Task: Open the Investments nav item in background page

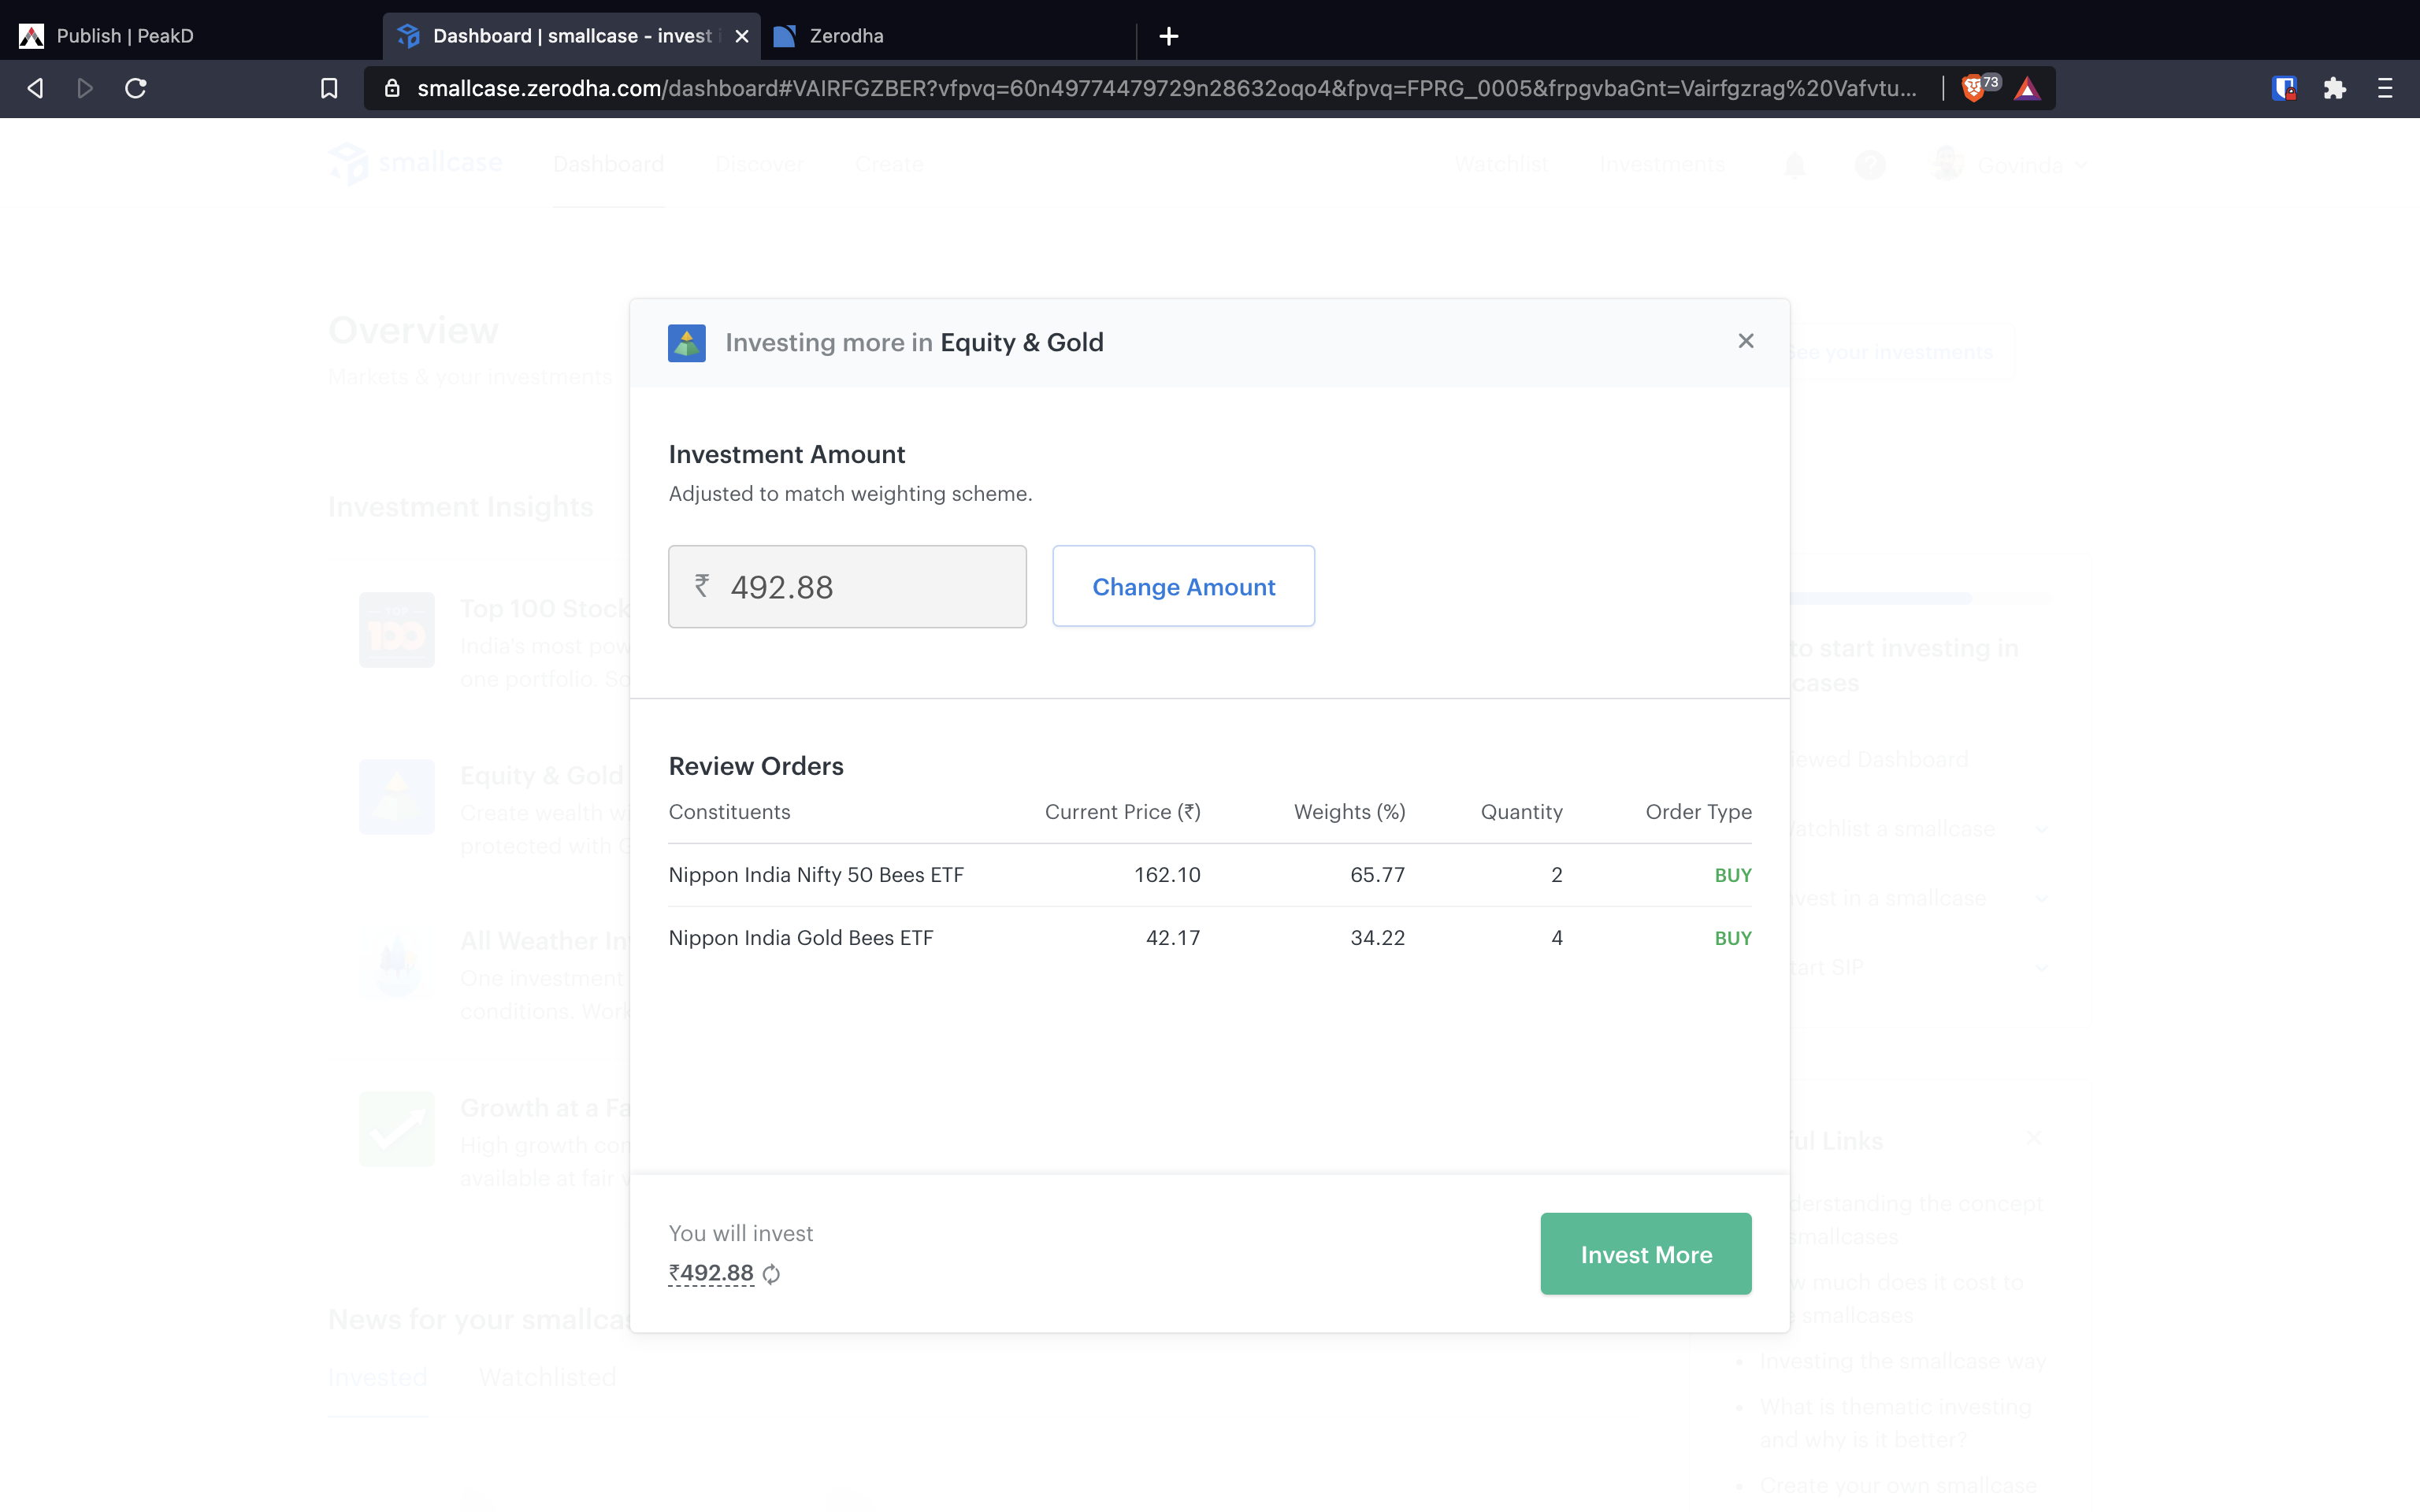Action: pos(1662,164)
